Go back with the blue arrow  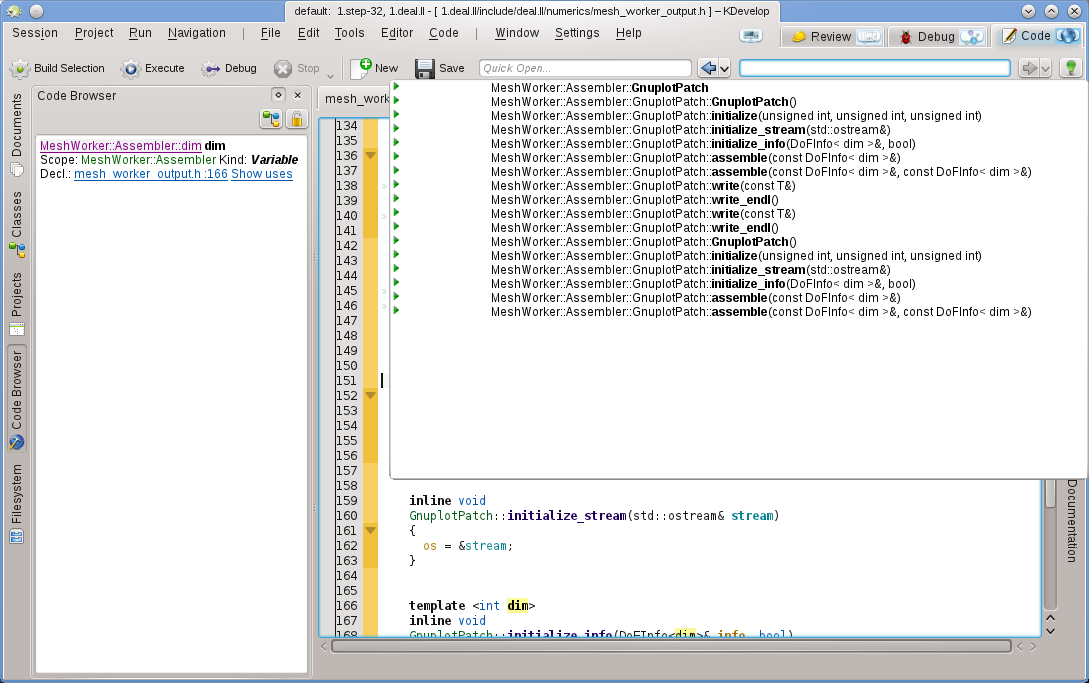click(x=708, y=68)
